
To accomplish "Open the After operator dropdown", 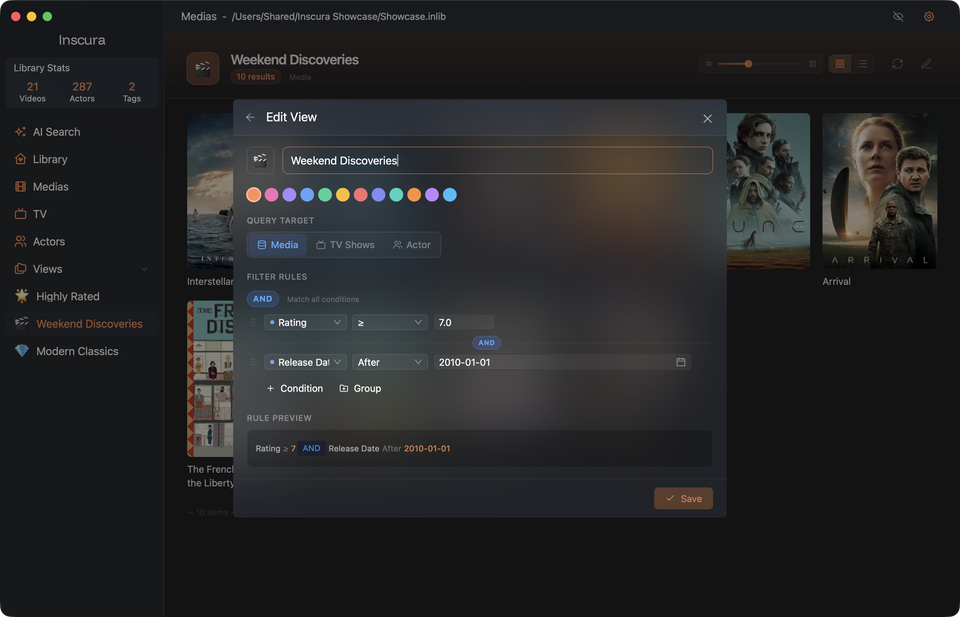I will [x=389, y=362].
